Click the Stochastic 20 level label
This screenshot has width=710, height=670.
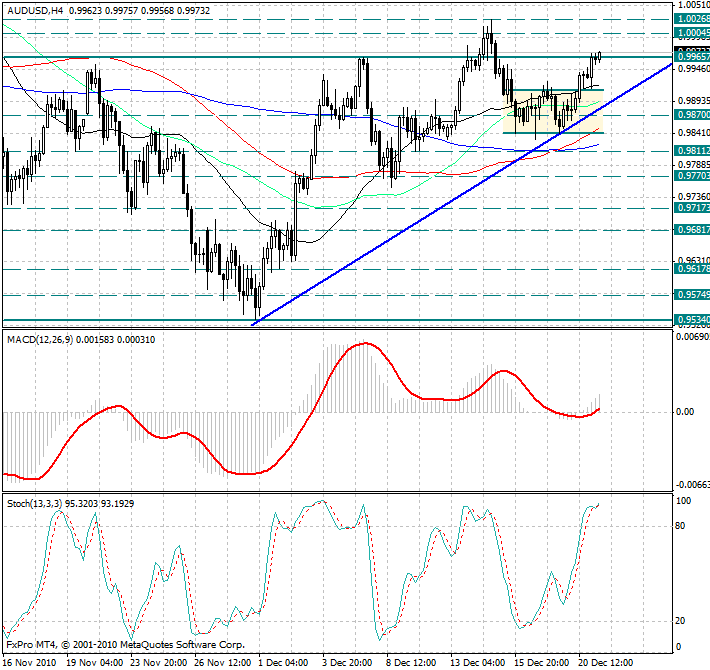pos(680,621)
